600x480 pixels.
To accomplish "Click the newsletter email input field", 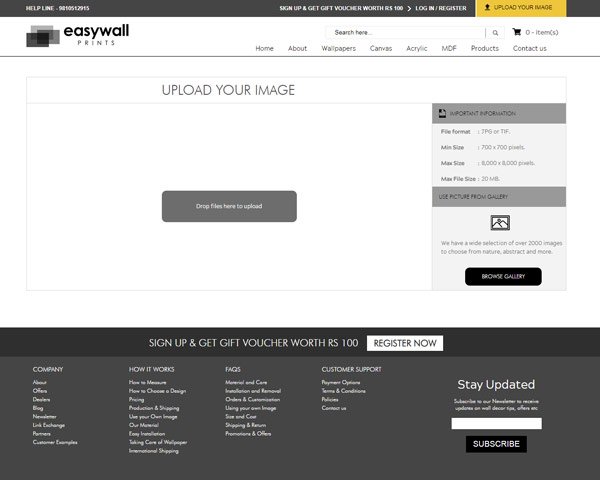I will [496, 423].
